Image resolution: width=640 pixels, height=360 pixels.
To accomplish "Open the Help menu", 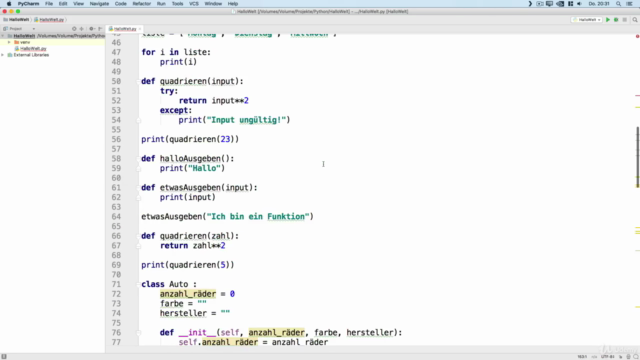I will (233, 4).
